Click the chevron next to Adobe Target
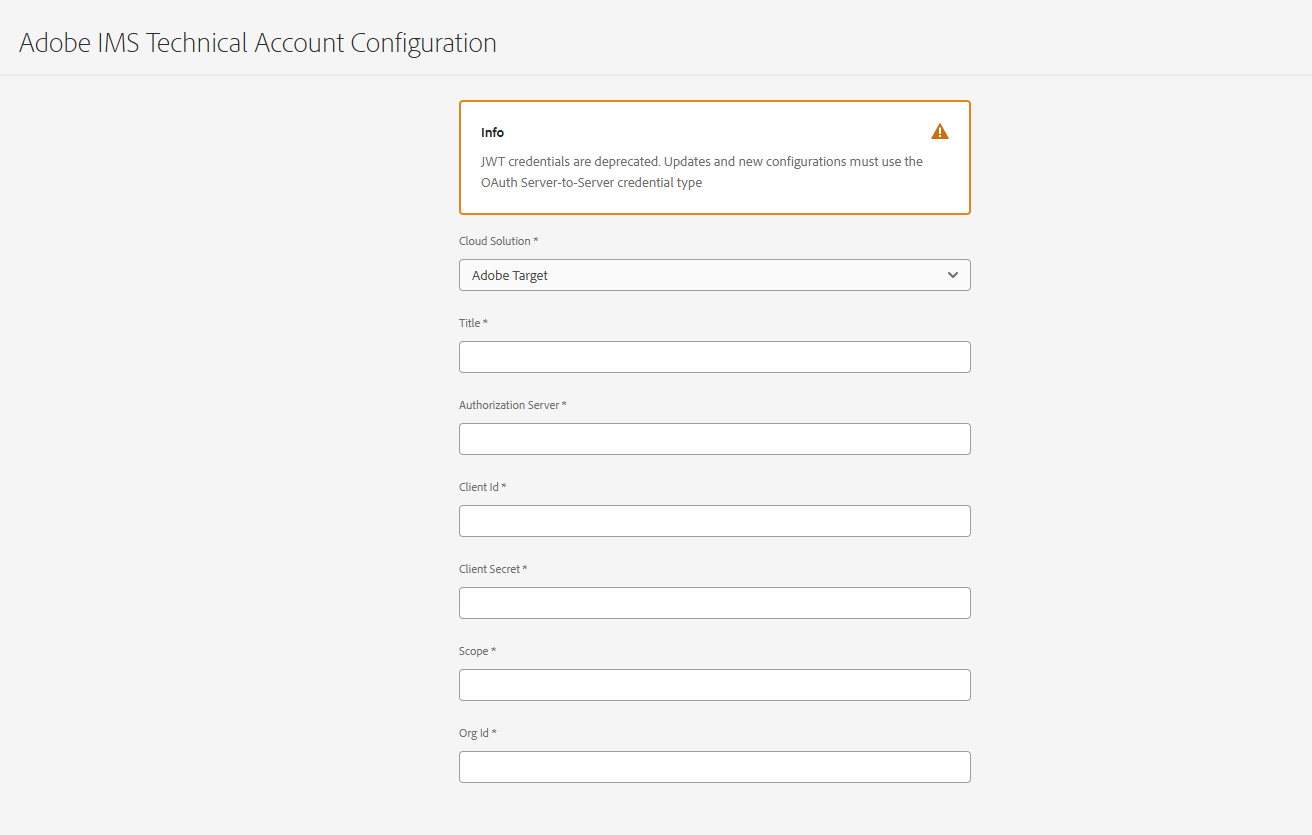 [952, 274]
